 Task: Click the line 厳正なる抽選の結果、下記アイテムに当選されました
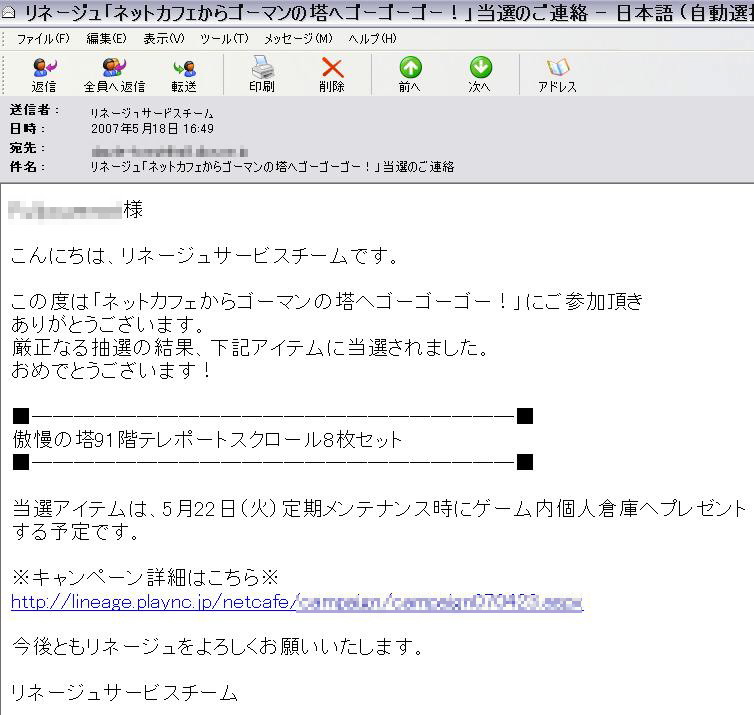[250, 348]
